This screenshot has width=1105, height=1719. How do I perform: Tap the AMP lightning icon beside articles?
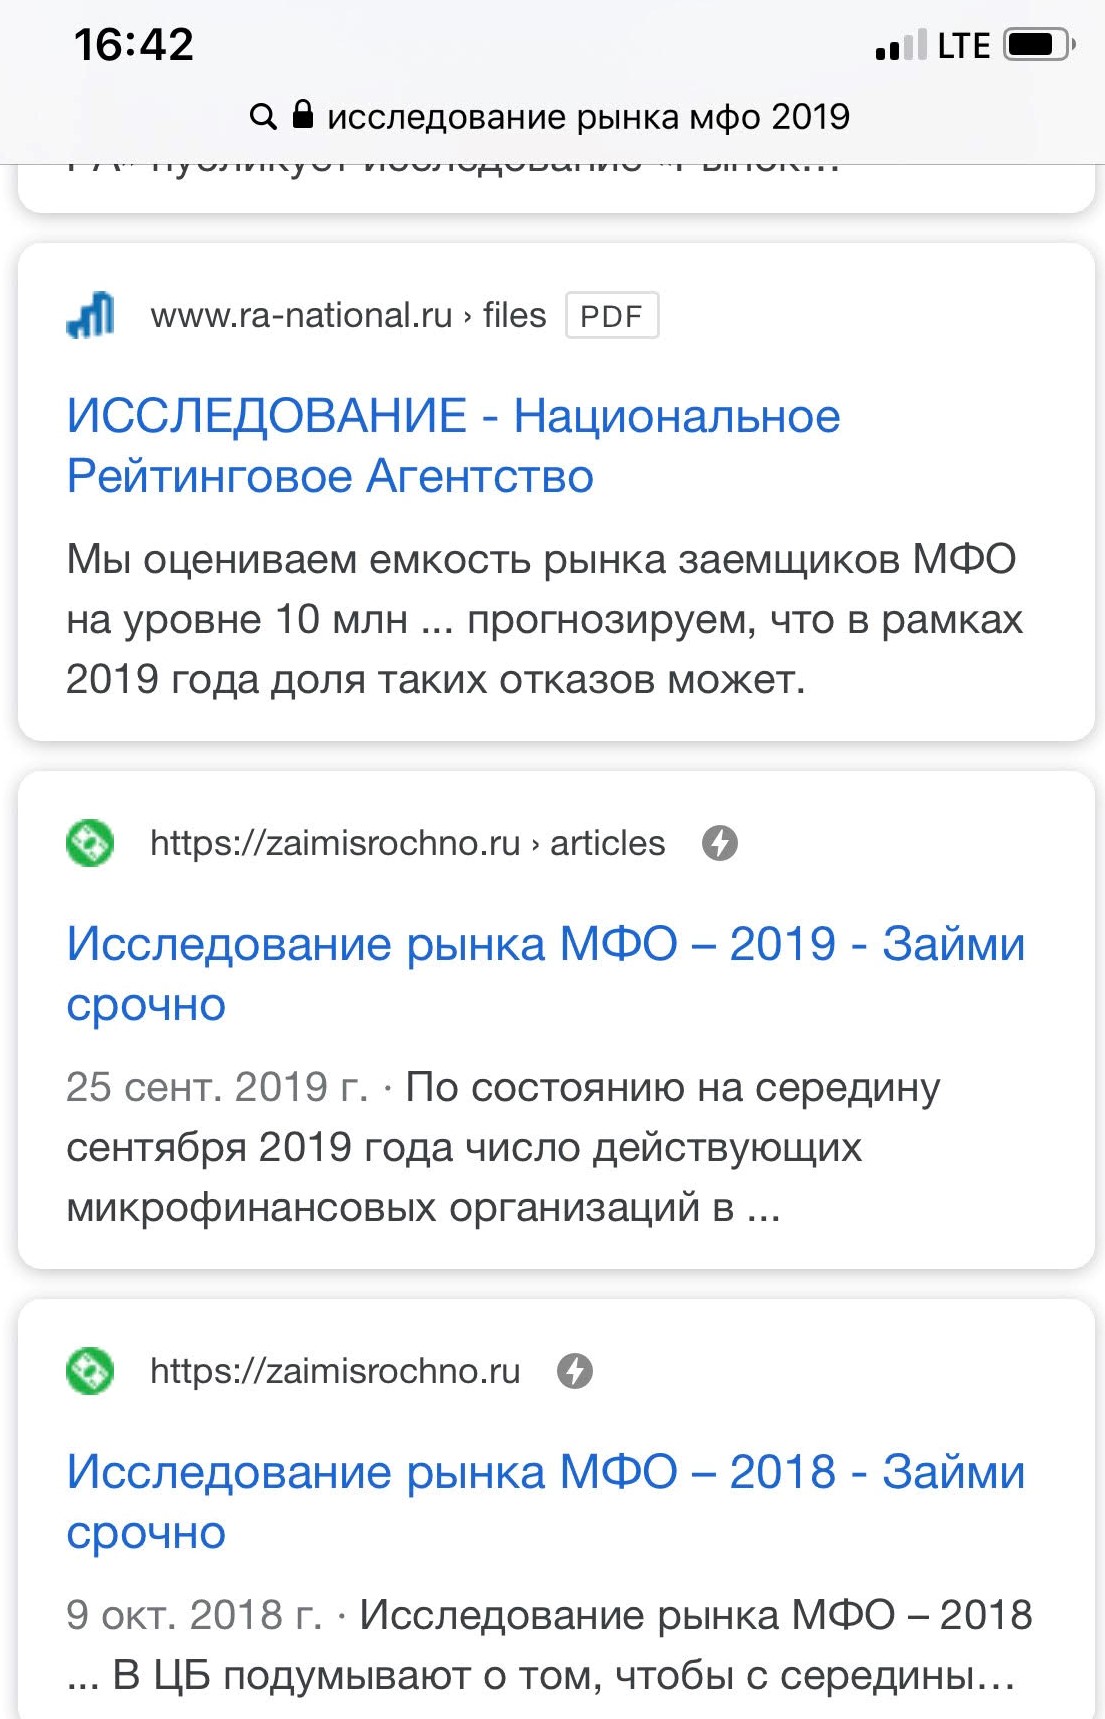720,843
